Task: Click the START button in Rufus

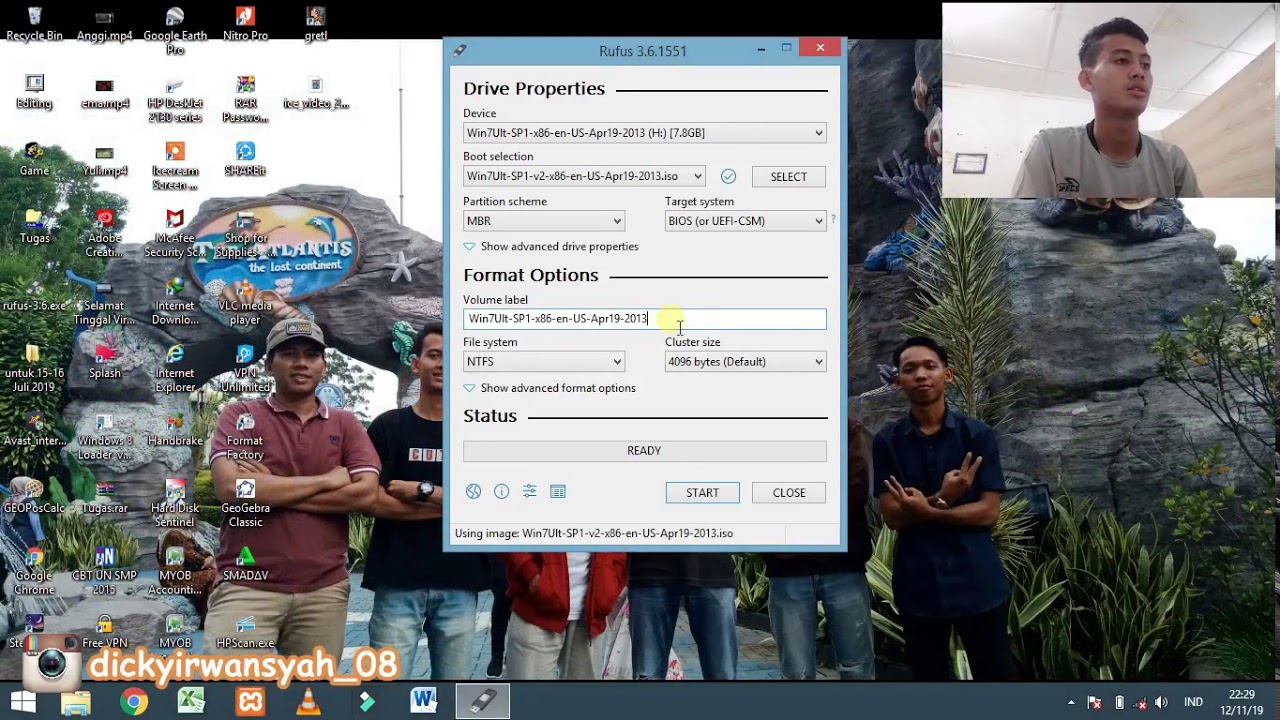Action: (703, 492)
